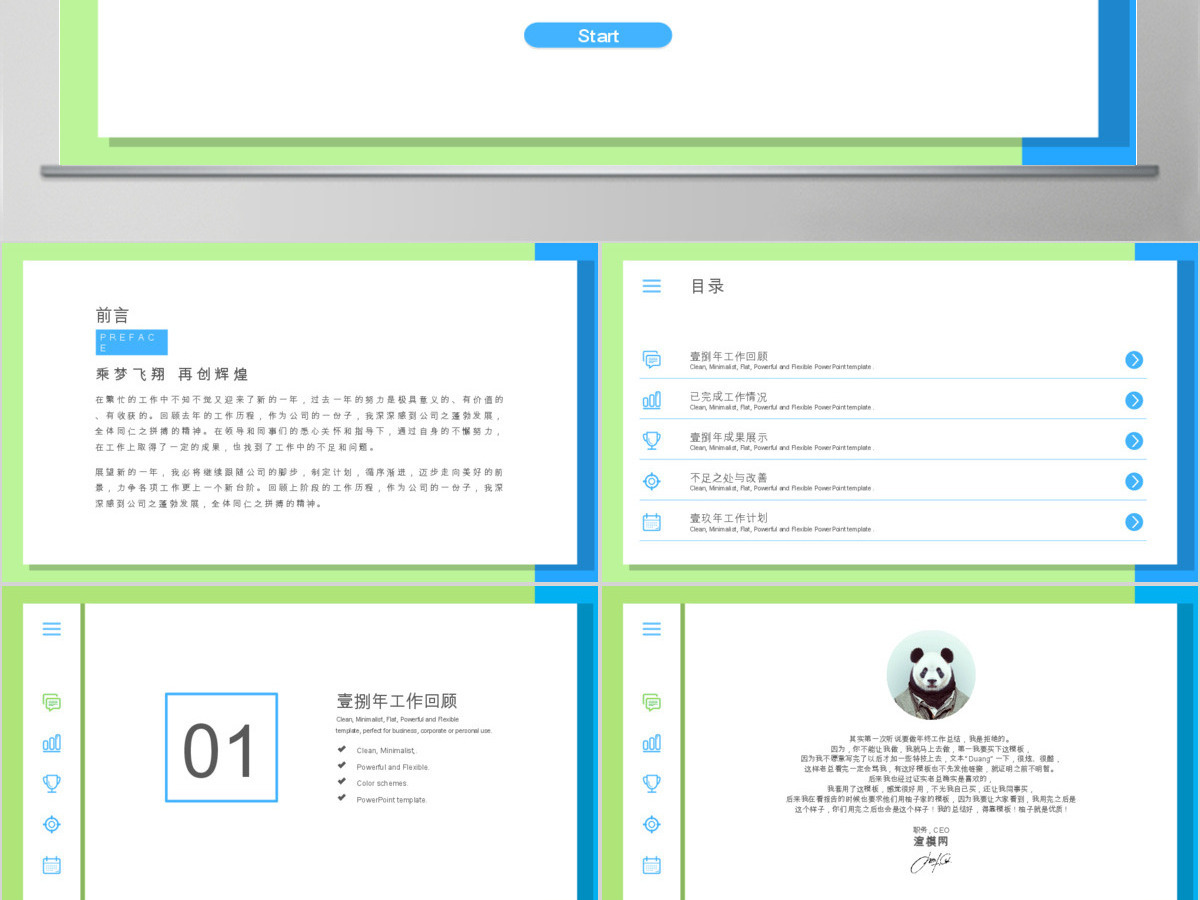Screen dimensions: 1200x900
Task: Open the arrow button on the 不足之处与改善 row
Action: (x=1134, y=481)
